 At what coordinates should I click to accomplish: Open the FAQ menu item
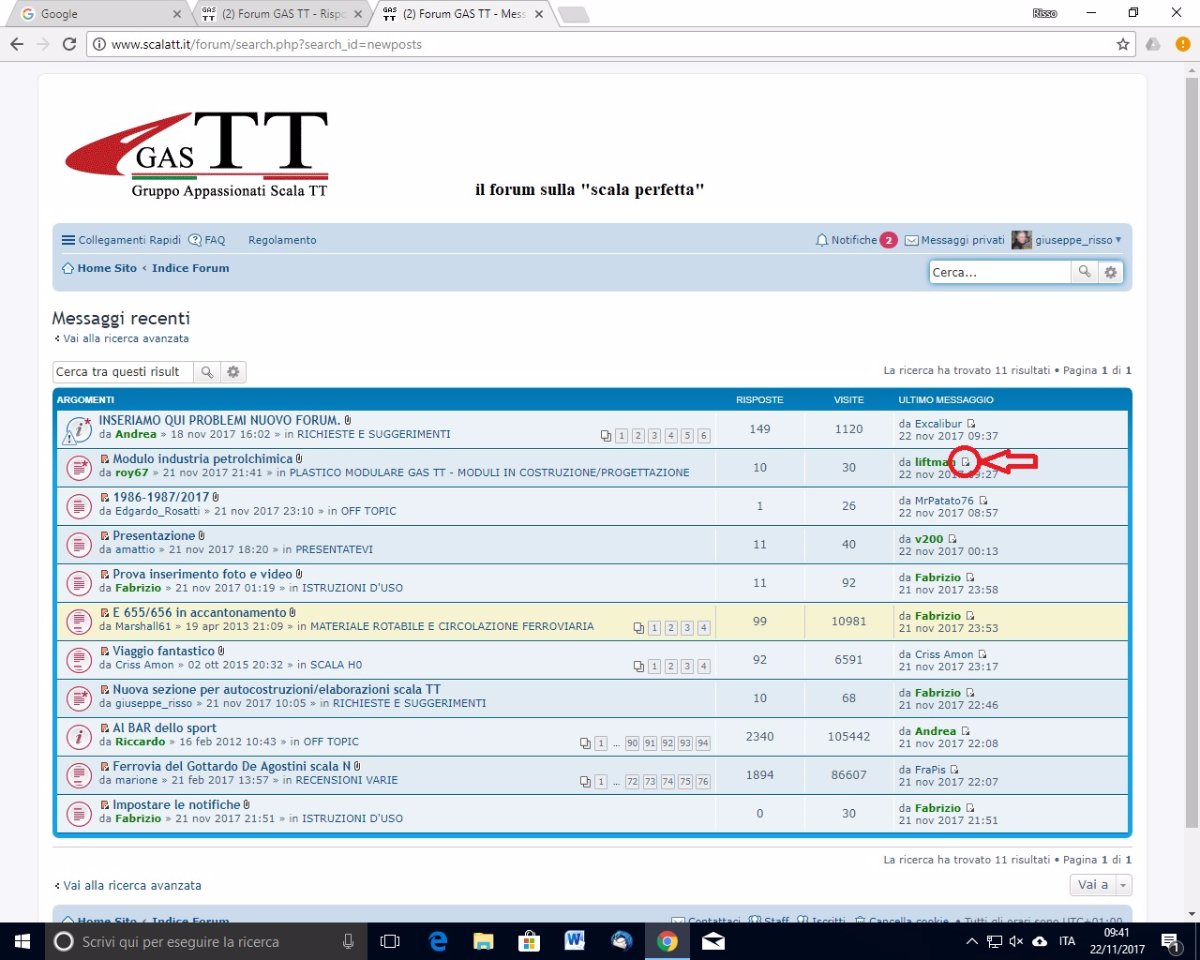pyautogui.click(x=207, y=240)
